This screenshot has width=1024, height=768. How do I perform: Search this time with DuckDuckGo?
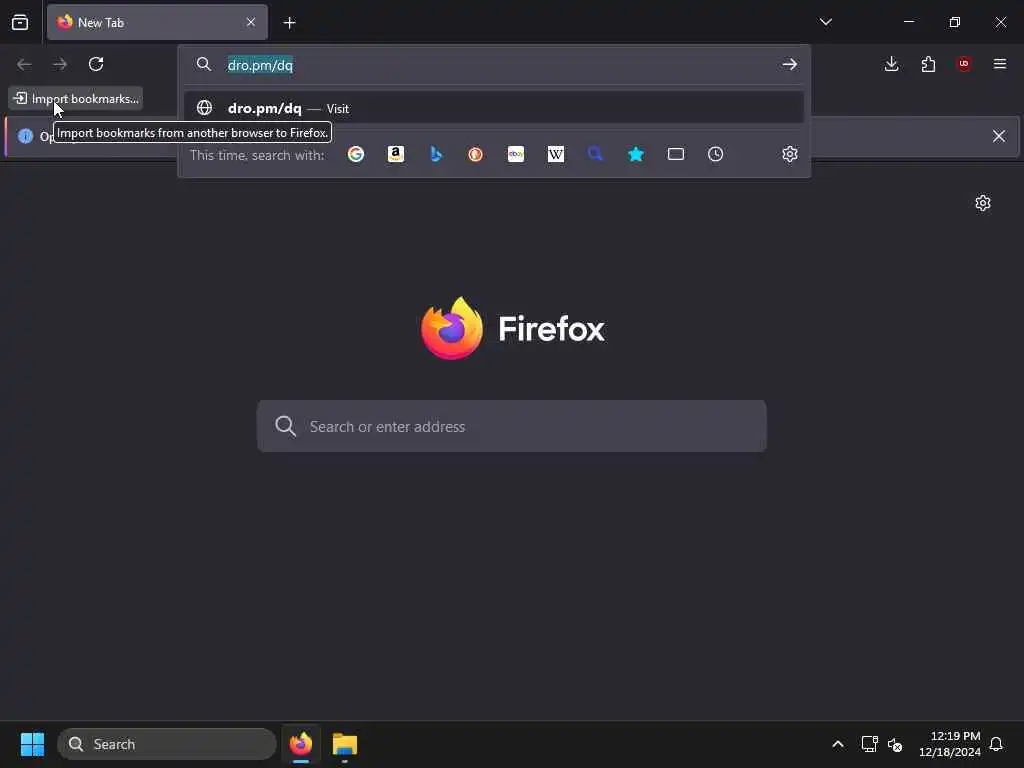coord(475,154)
